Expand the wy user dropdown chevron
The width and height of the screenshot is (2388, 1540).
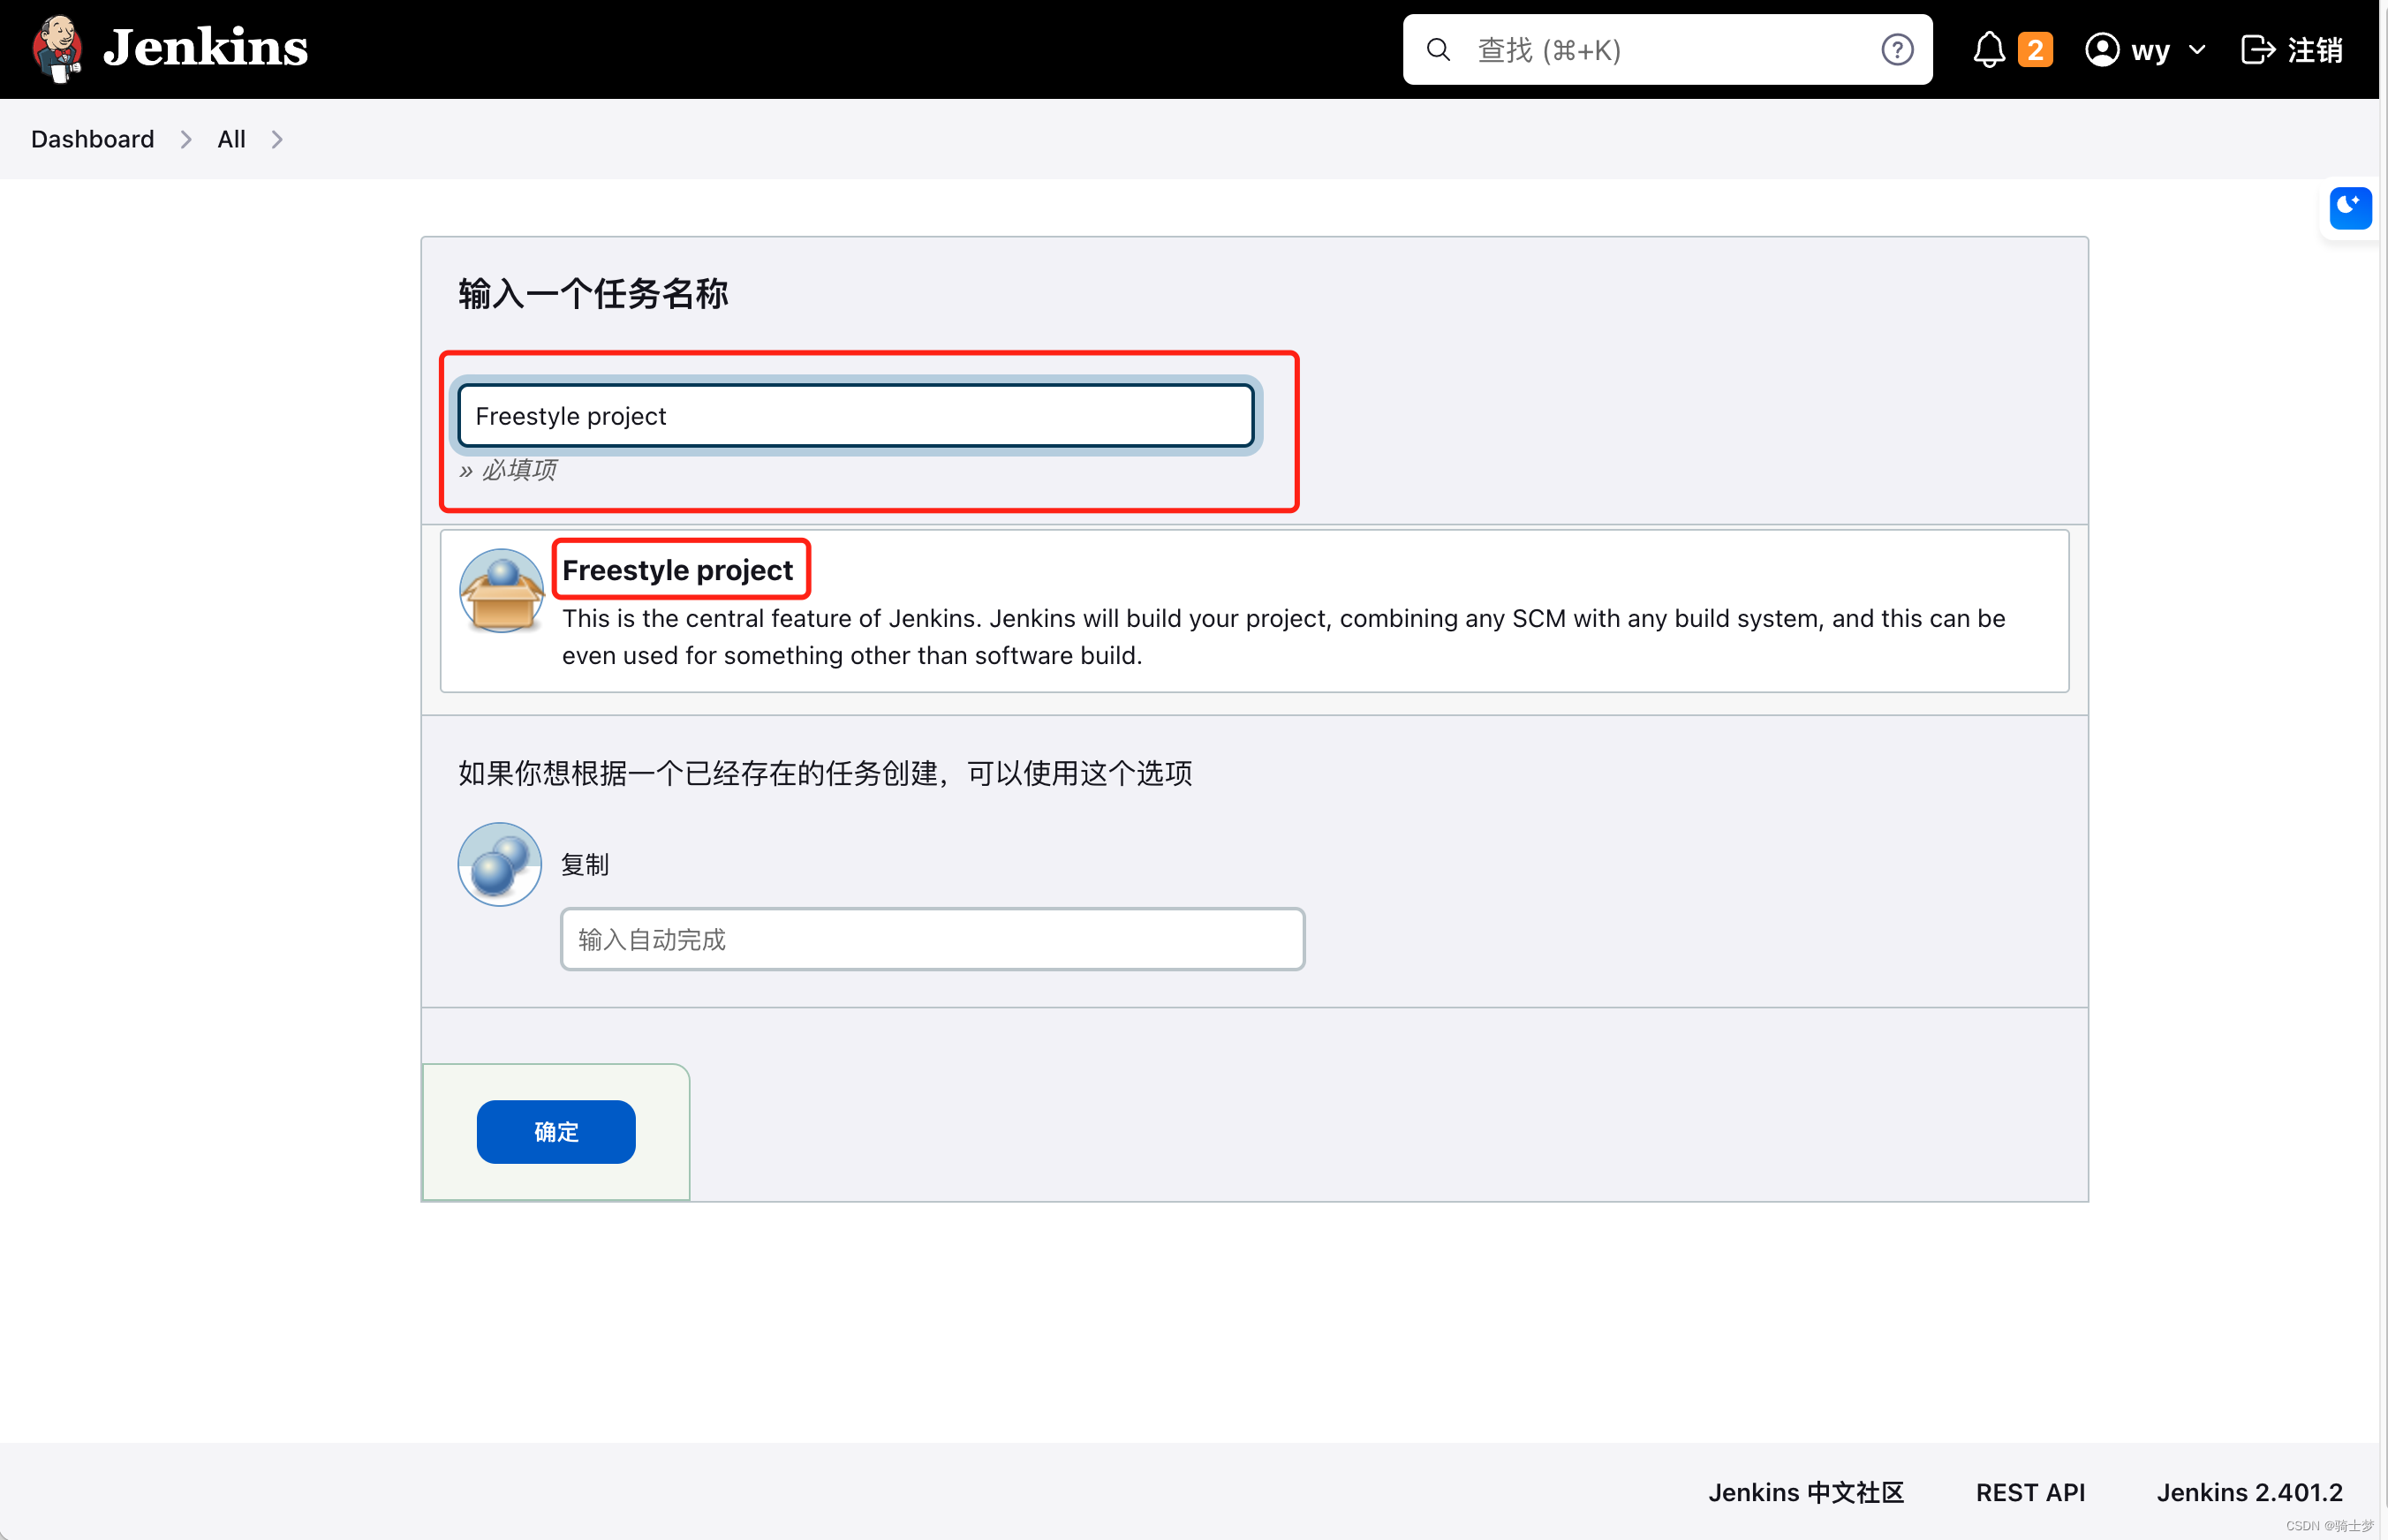pos(2197,49)
